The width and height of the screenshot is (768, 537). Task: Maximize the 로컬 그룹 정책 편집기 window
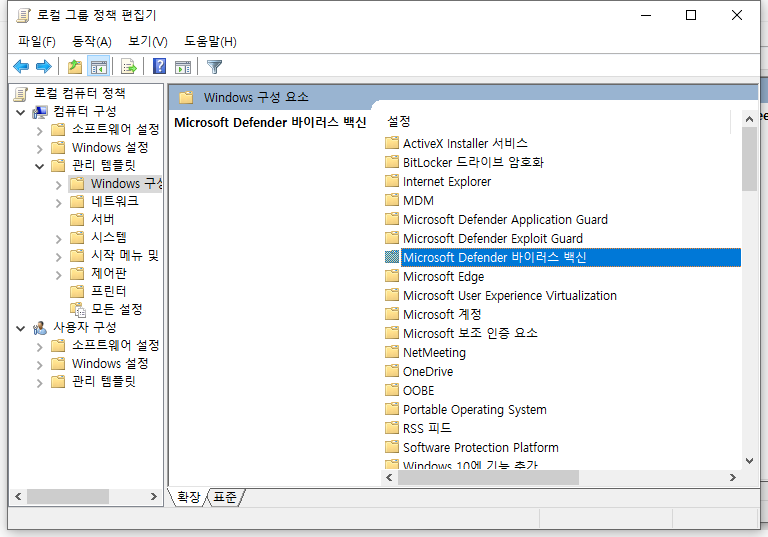tap(691, 15)
